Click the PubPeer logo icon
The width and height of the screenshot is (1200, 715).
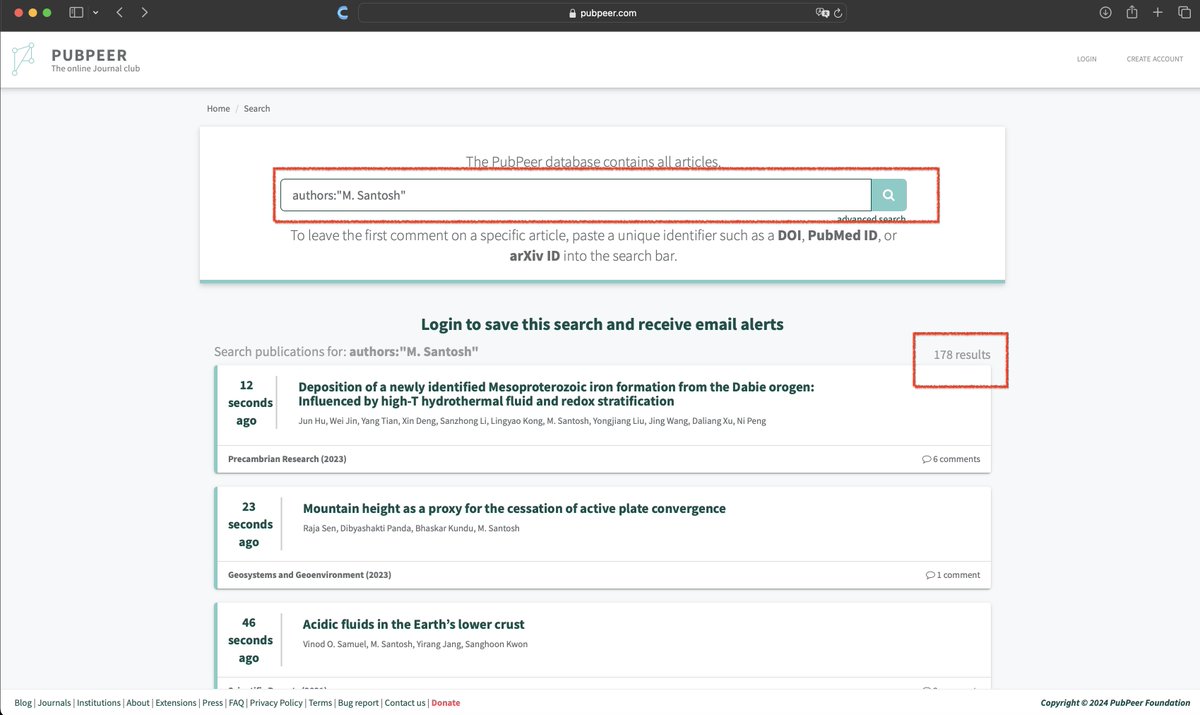pos(22,59)
